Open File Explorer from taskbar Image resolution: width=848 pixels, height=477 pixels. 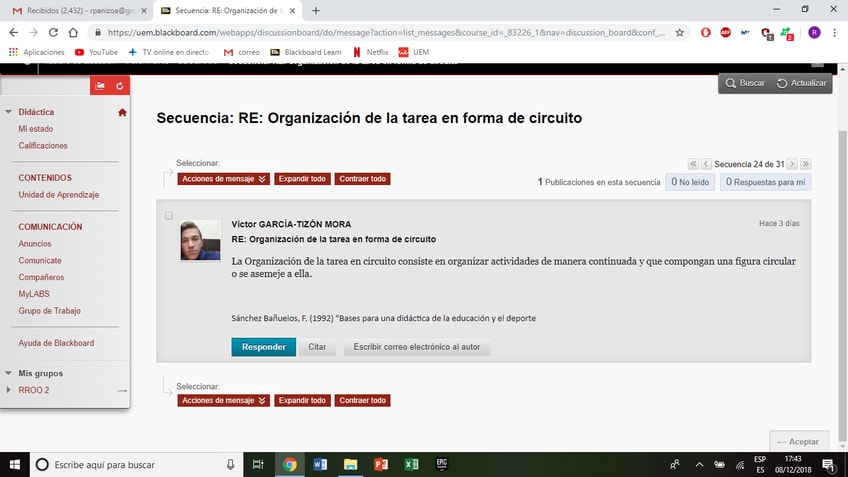point(350,465)
